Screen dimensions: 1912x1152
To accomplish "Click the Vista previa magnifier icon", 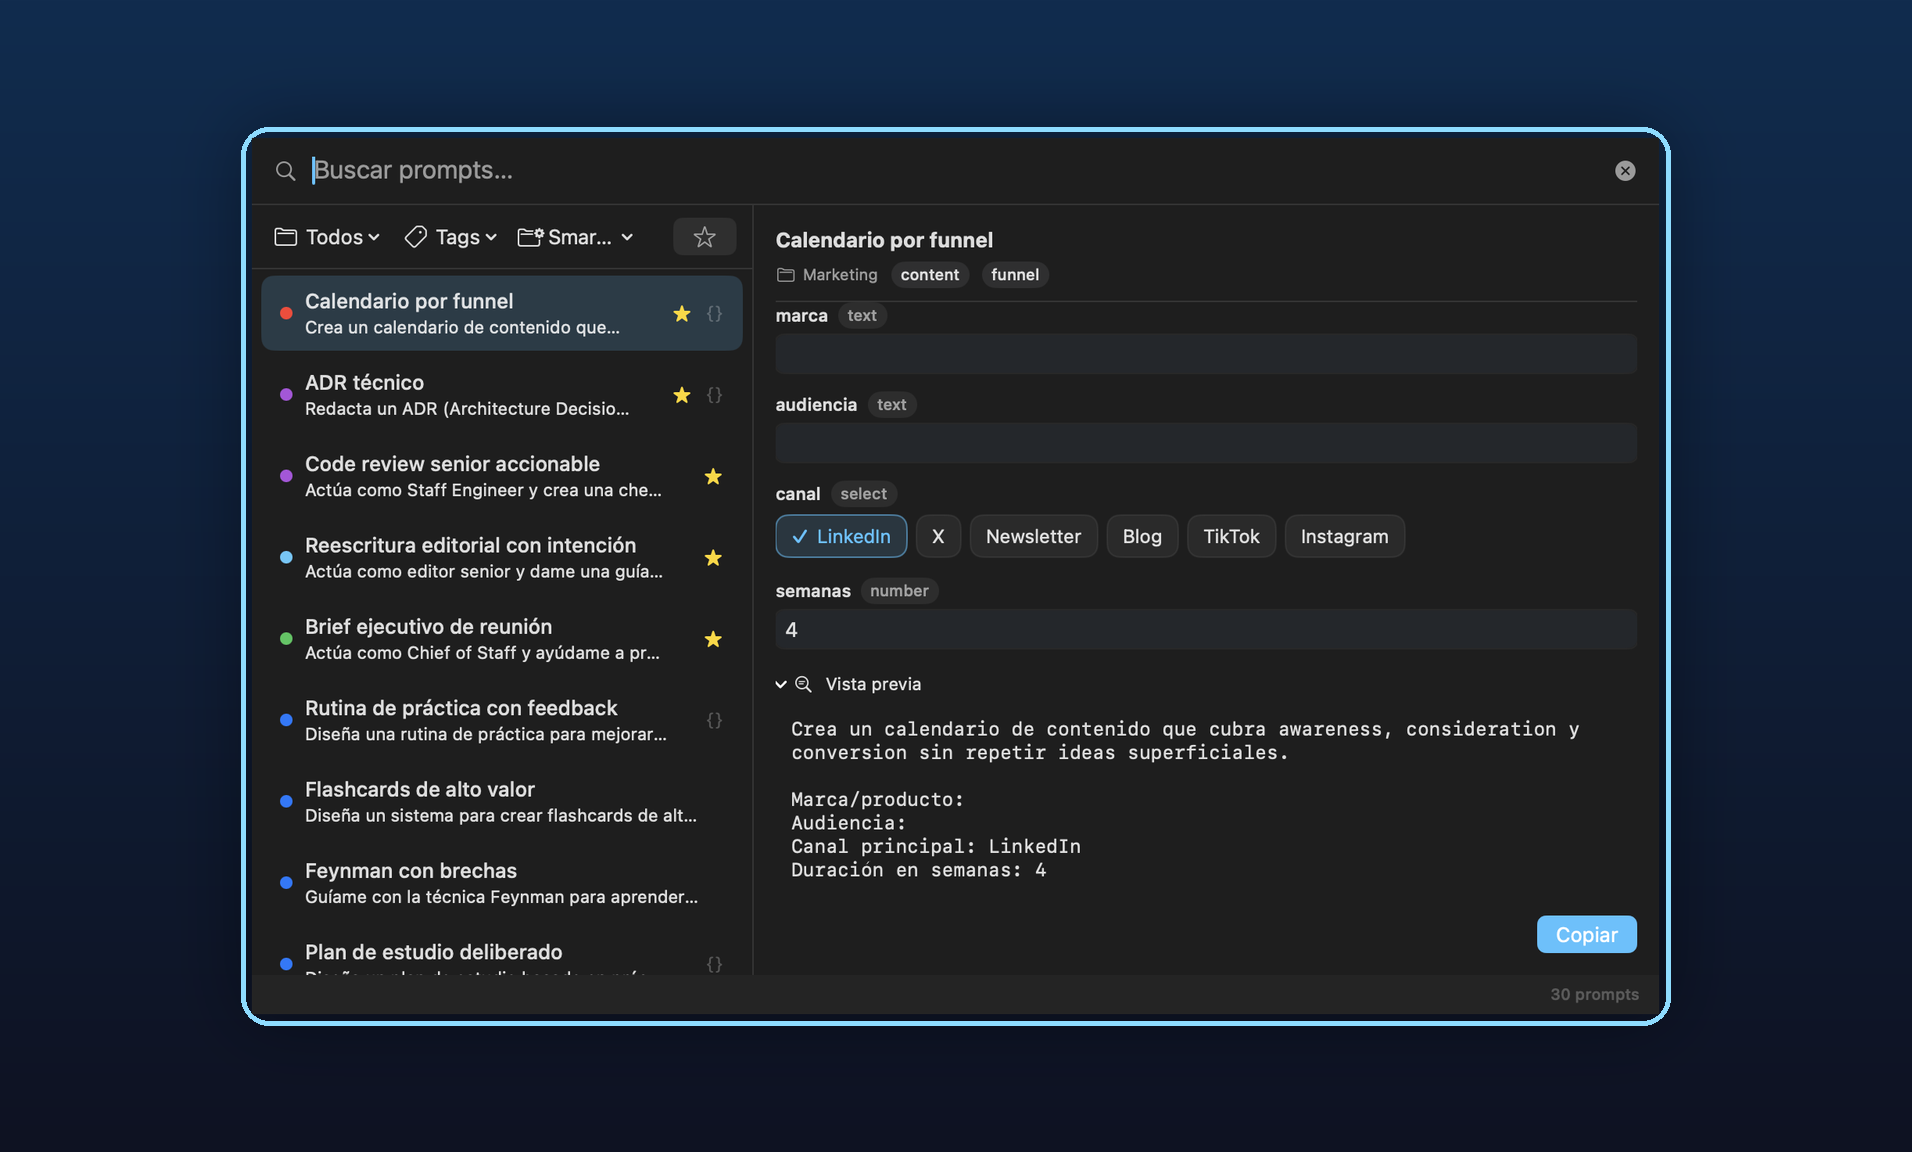I will 803,685.
